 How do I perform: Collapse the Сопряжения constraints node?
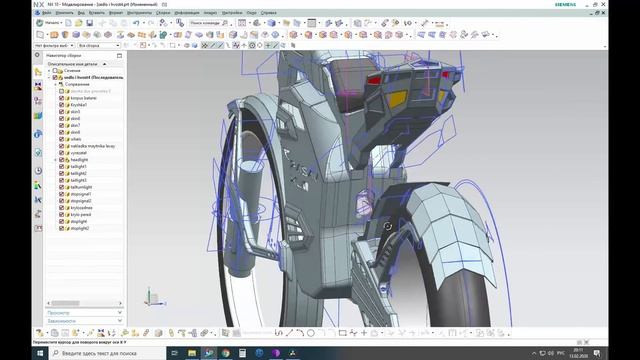(x=56, y=84)
